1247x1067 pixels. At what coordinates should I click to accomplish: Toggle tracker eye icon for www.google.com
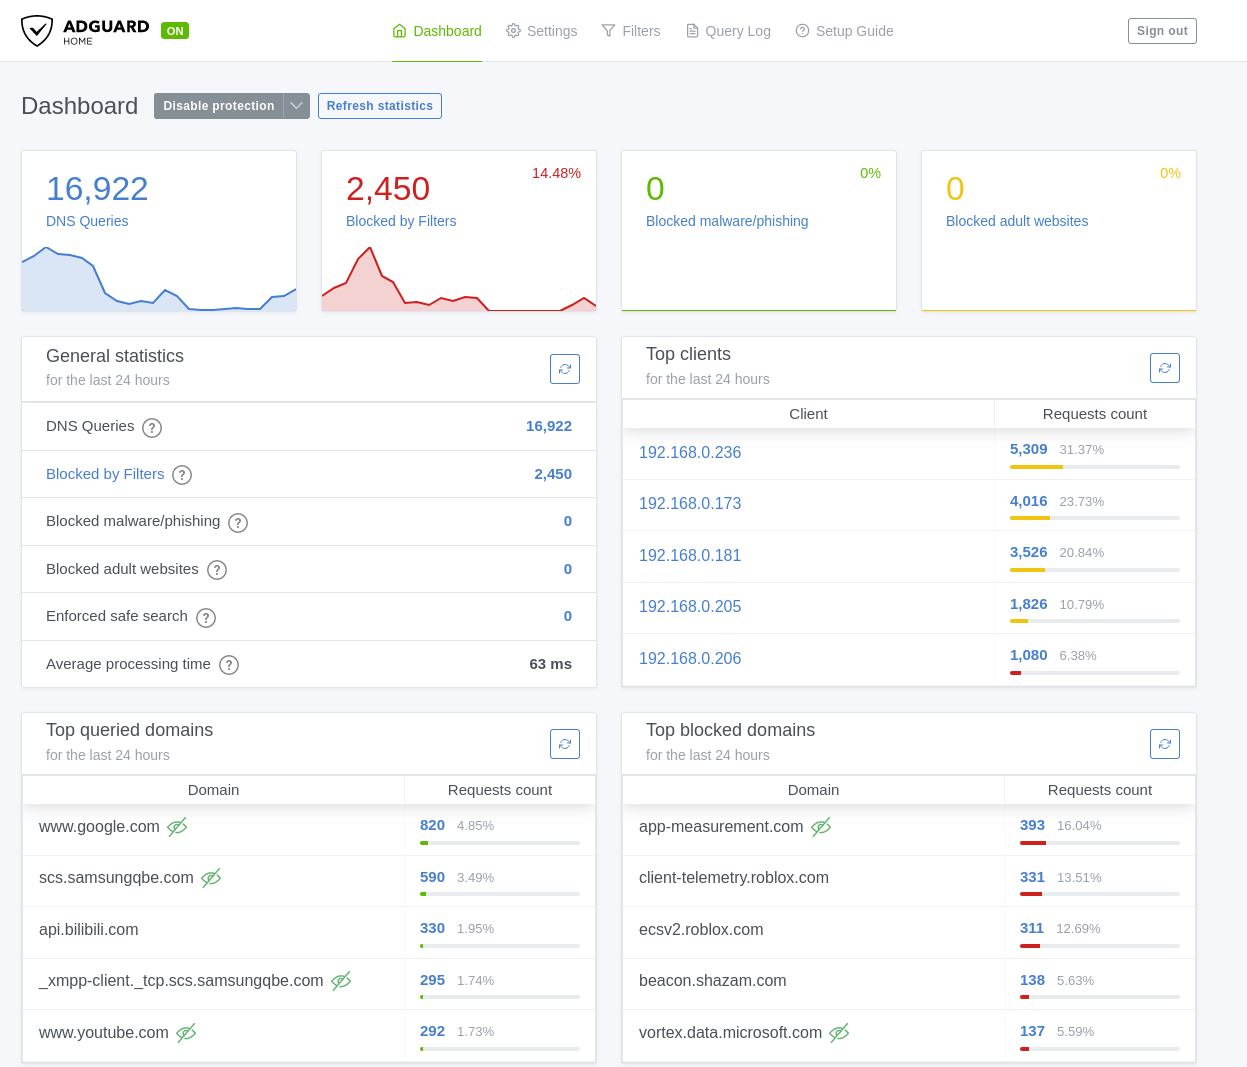pos(177,827)
